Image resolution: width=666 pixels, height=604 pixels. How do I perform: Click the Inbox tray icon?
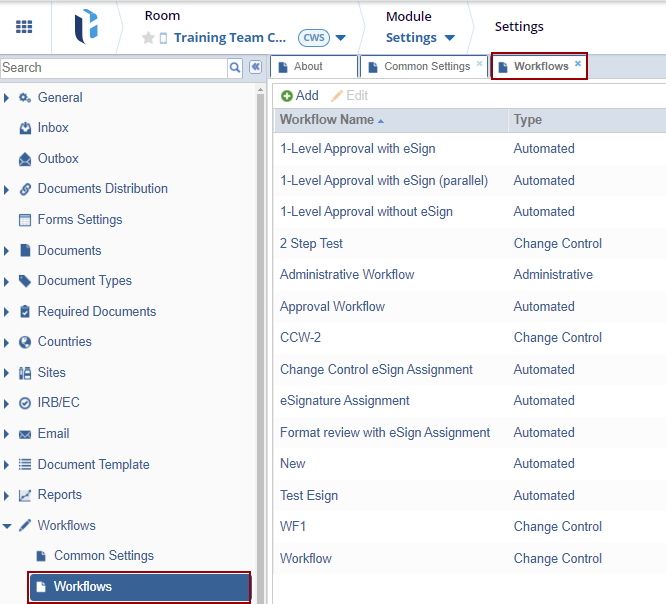[x=26, y=128]
